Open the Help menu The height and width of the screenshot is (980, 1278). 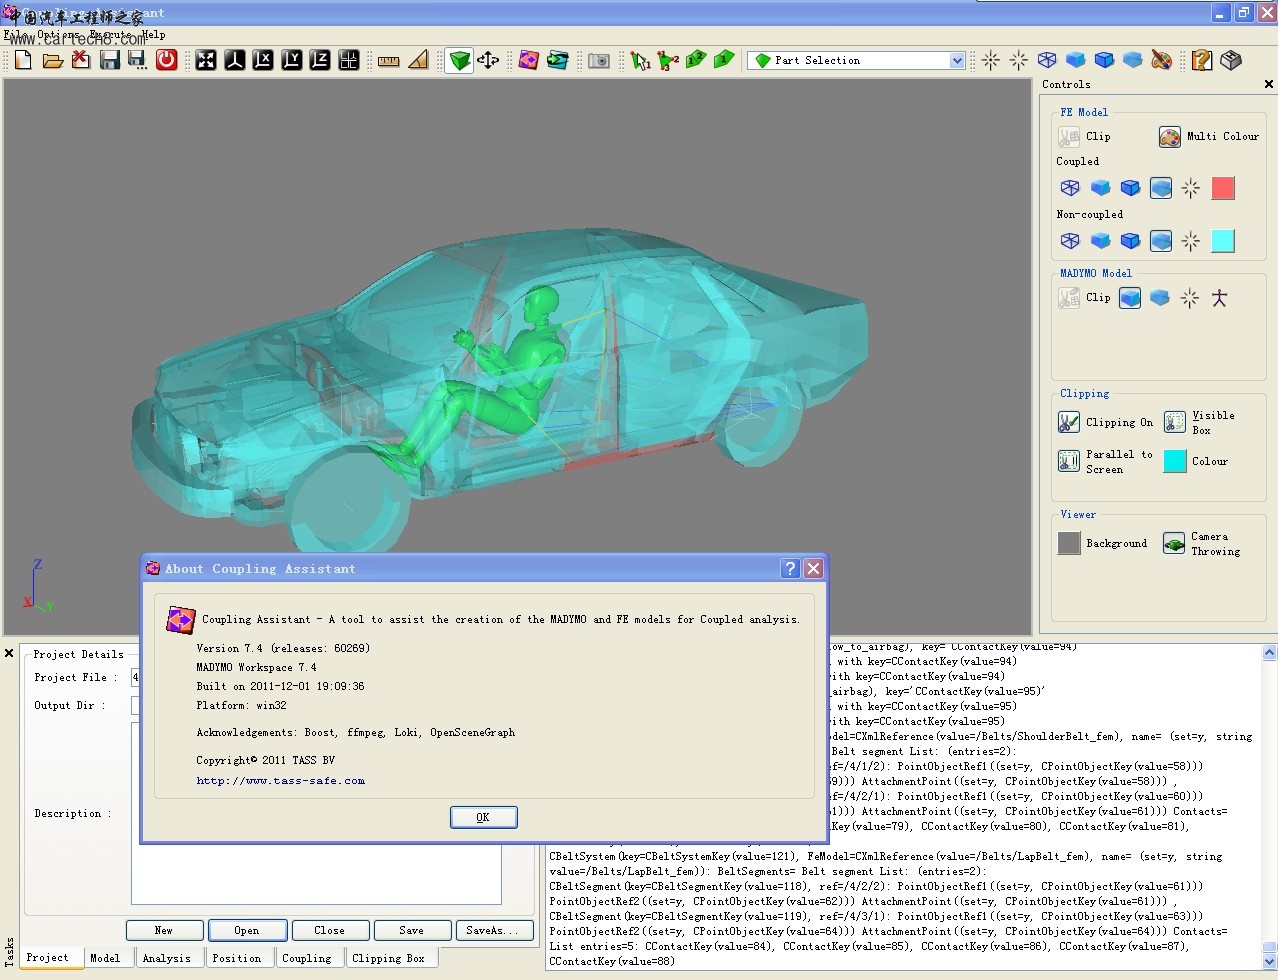[153, 34]
